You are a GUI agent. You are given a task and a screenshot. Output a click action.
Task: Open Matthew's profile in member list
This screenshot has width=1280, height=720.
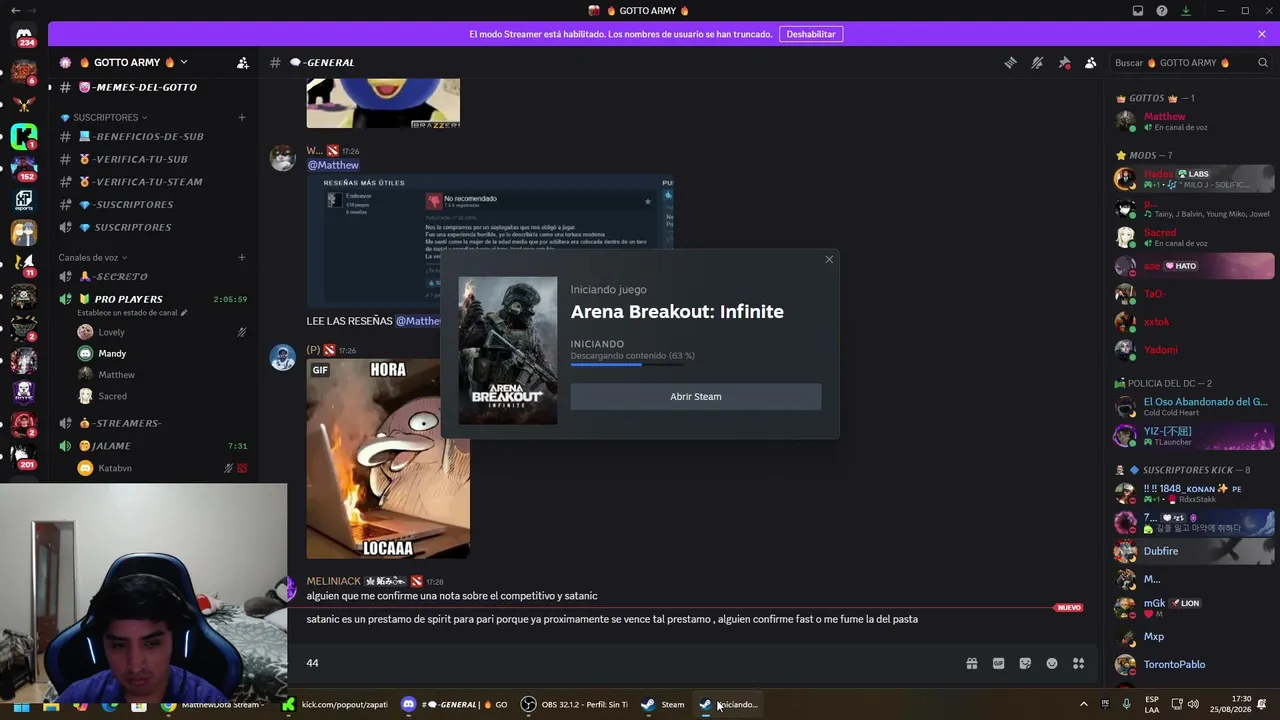(x=1194, y=121)
